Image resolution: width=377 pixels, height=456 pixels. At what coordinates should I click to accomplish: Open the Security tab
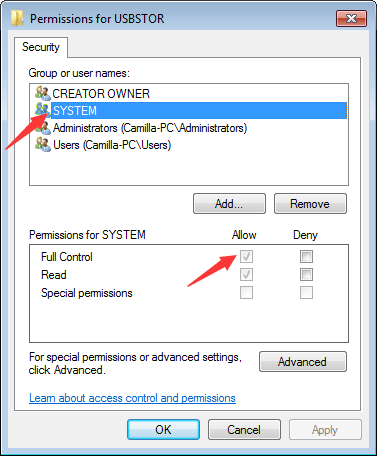point(41,47)
